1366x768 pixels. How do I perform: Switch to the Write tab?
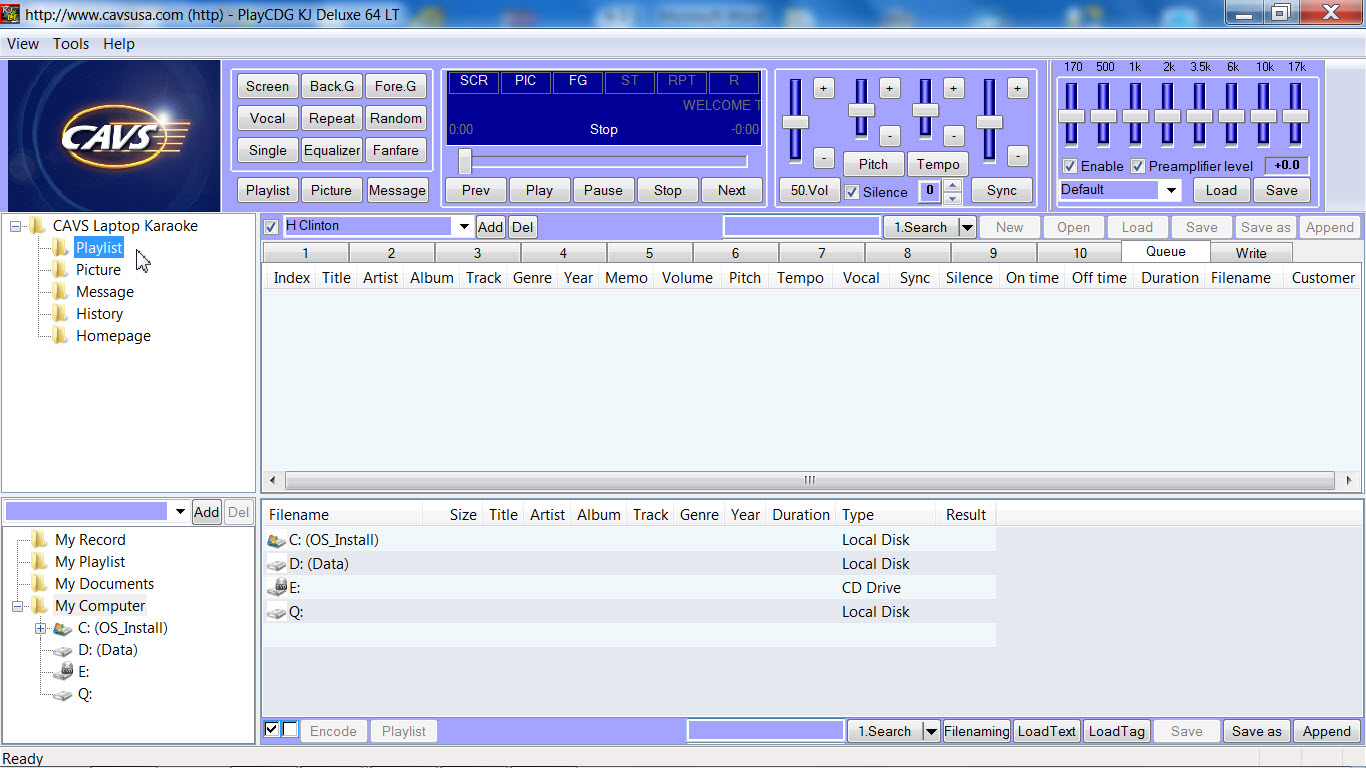tap(1251, 253)
